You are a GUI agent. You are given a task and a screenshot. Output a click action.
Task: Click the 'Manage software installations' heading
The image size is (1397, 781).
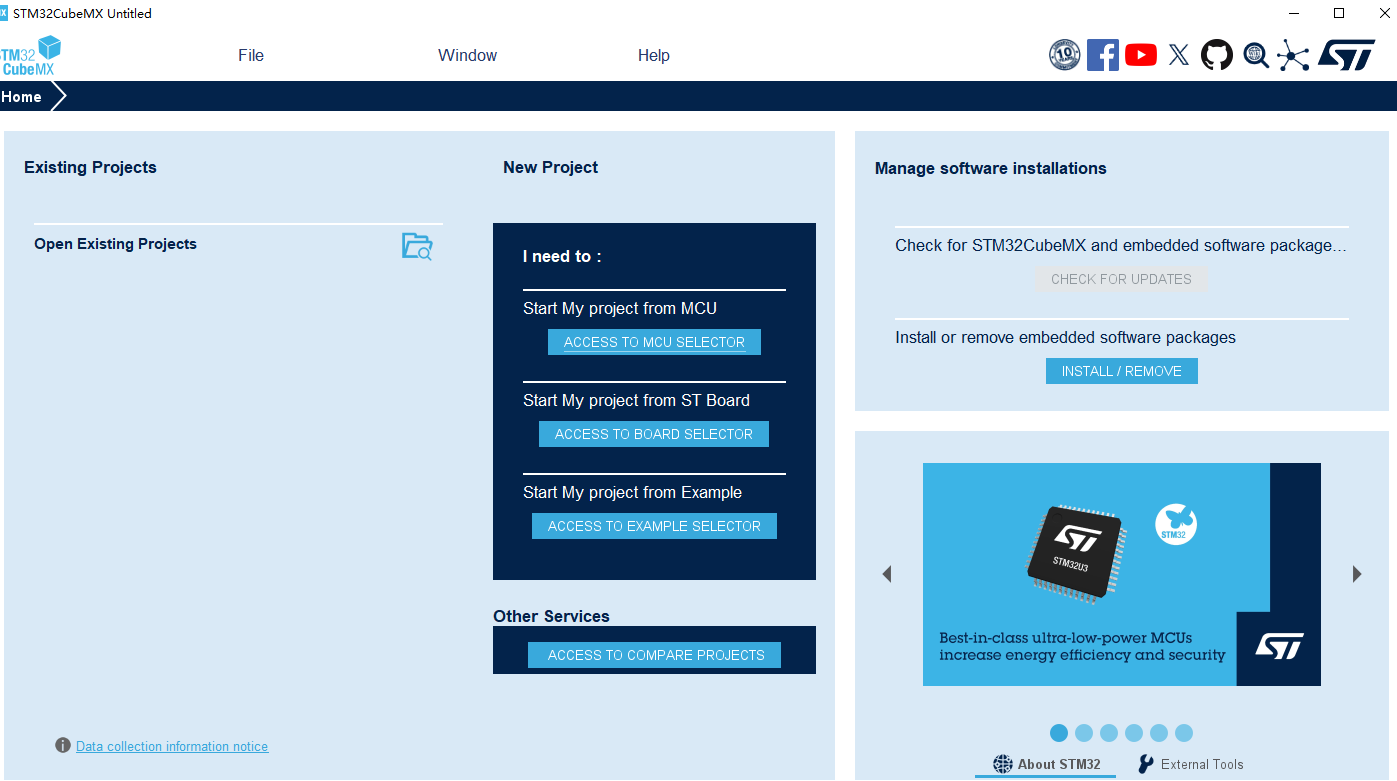coord(990,168)
